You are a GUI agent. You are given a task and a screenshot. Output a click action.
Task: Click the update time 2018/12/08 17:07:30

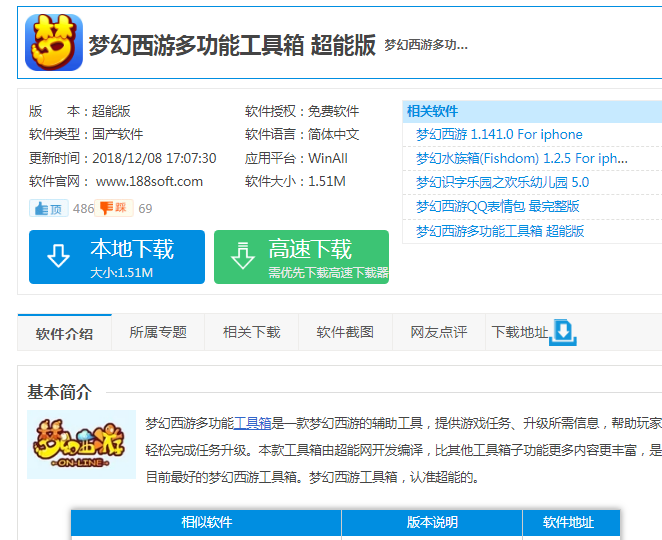(154, 158)
